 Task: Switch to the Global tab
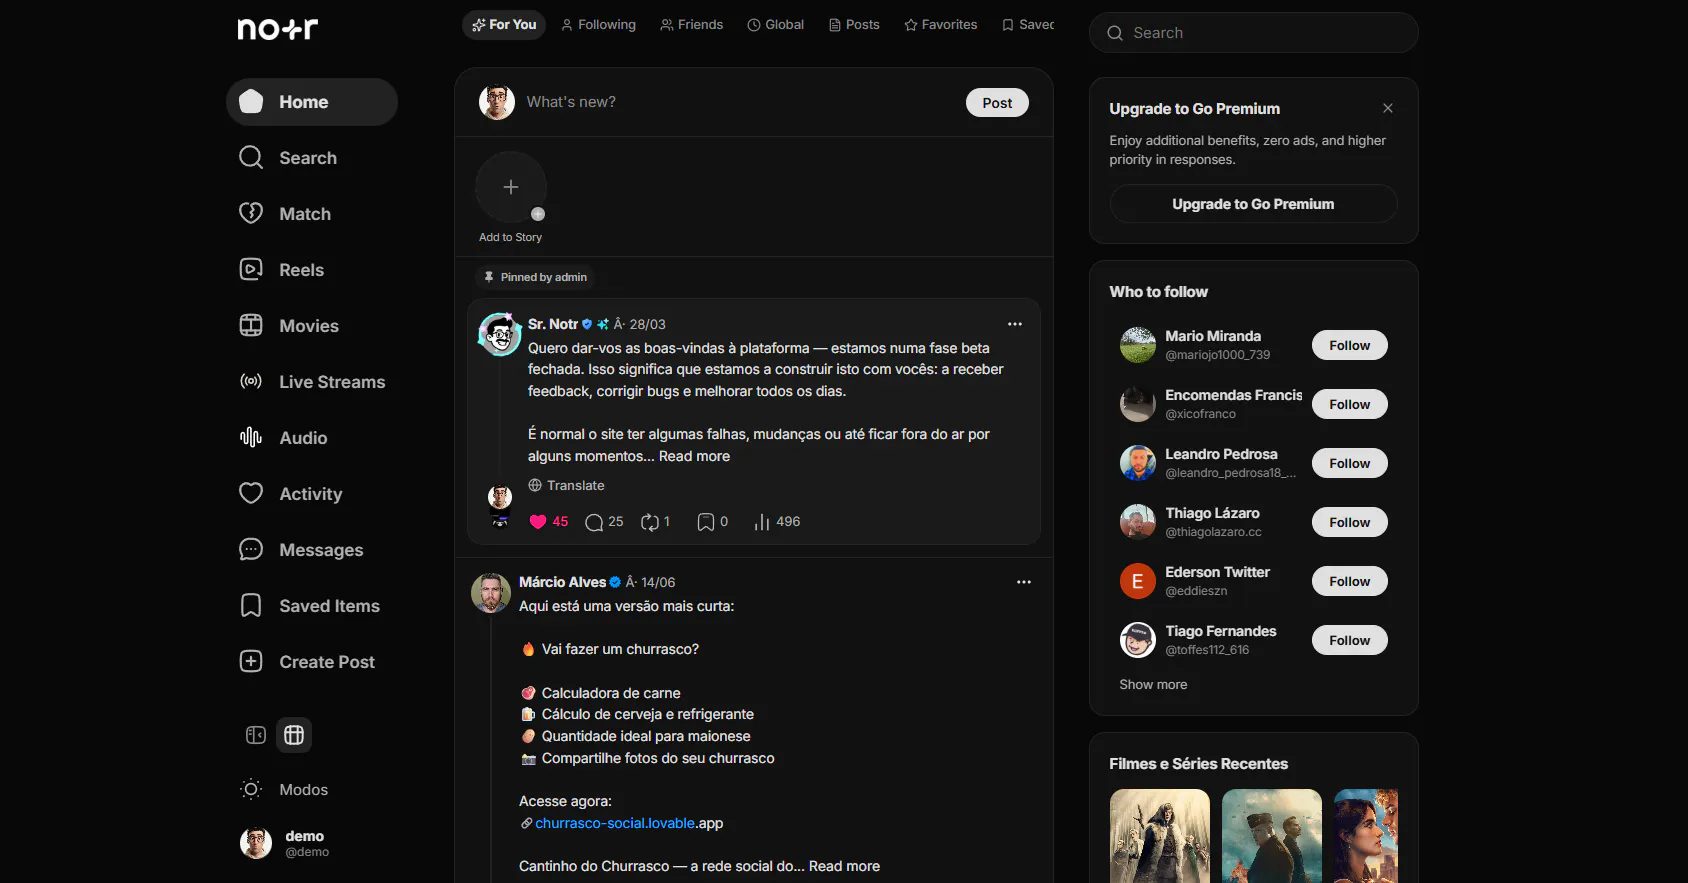point(776,25)
